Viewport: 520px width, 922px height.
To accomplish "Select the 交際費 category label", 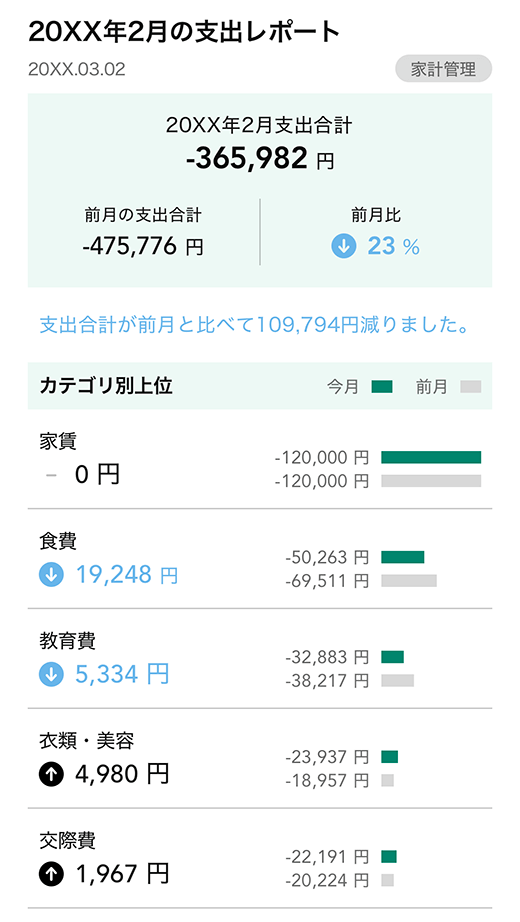I will [68, 840].
